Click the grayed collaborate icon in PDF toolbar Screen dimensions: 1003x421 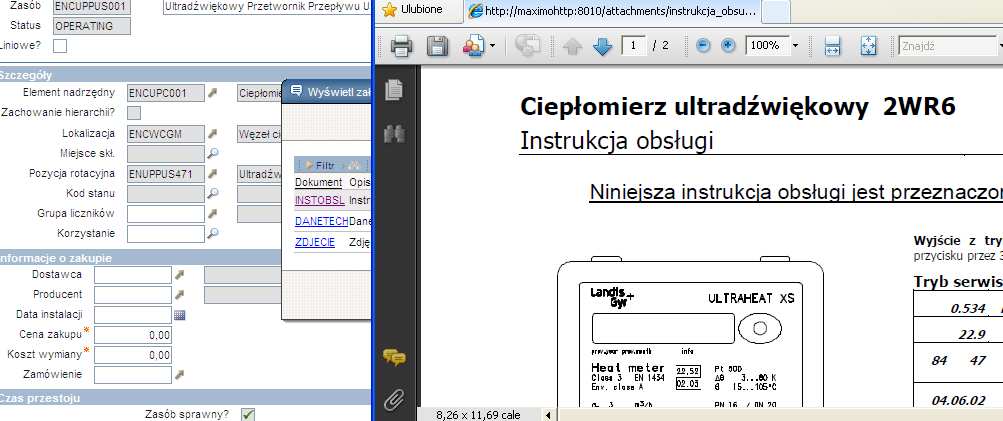click(x=528, y=46)
